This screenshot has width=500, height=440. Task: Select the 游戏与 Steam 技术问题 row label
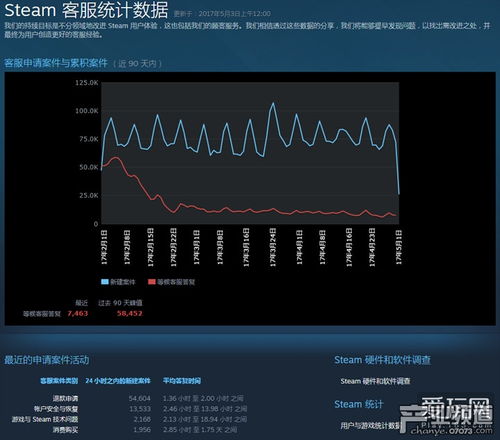click(x=45, y=419)
